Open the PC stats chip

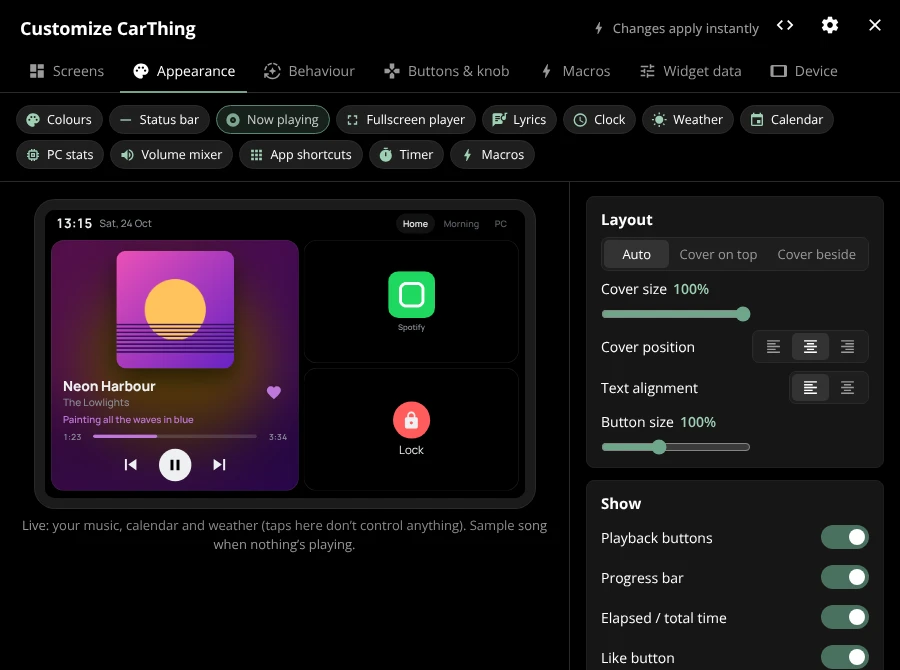tap(60, 154)
